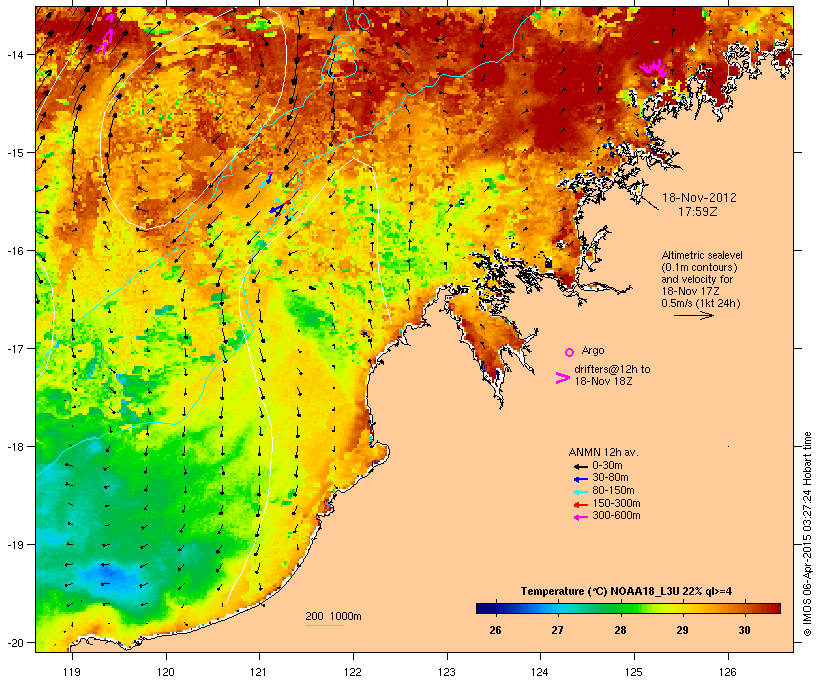Image resolution: width=820 pixels, height=680 pixels.
Task: Click the colorbar tick label 27
Action: (557, 630)
